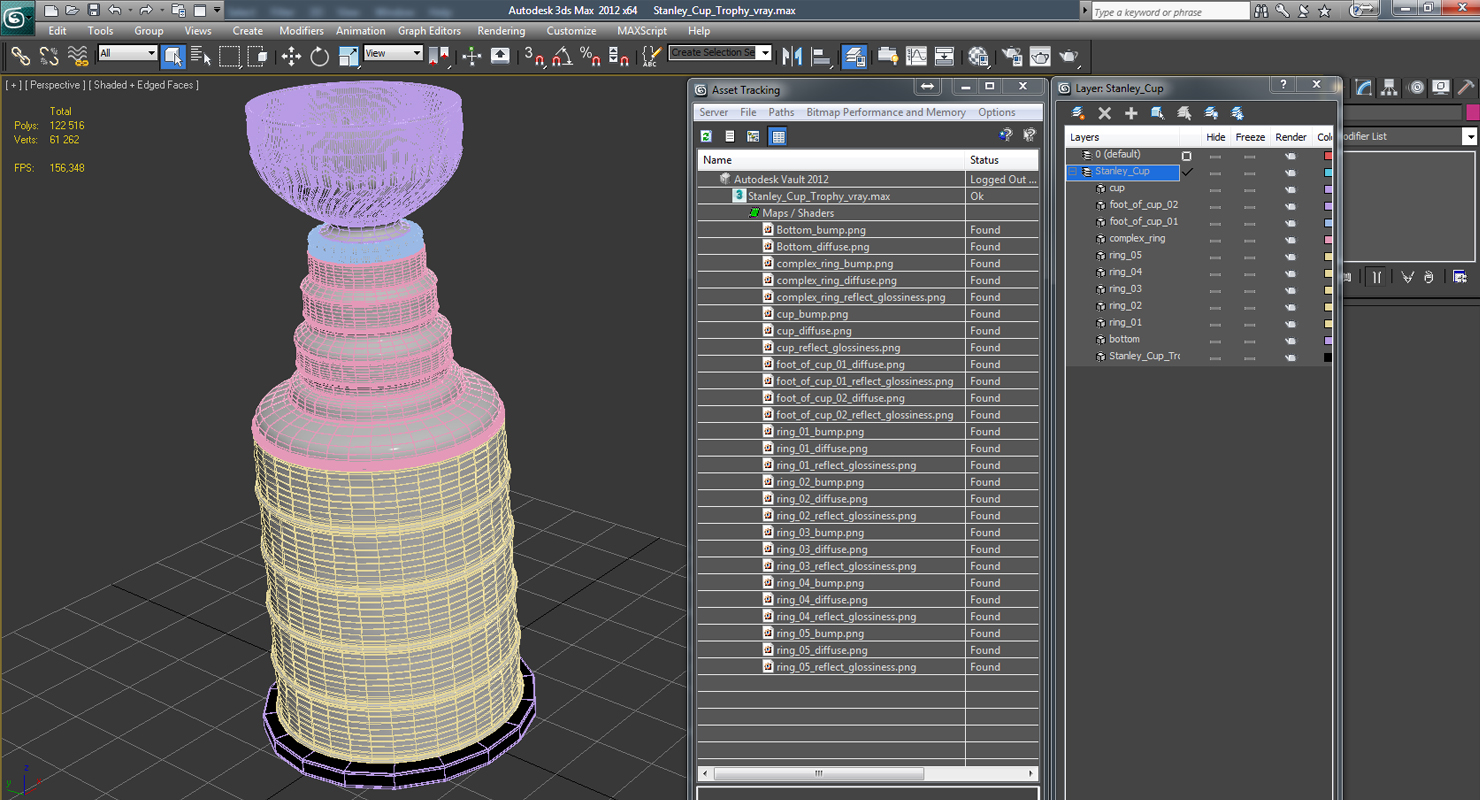Open the Curve Editor from toolbar
Viewport: 1480px width, 800px height.
(x=916, y=56)
